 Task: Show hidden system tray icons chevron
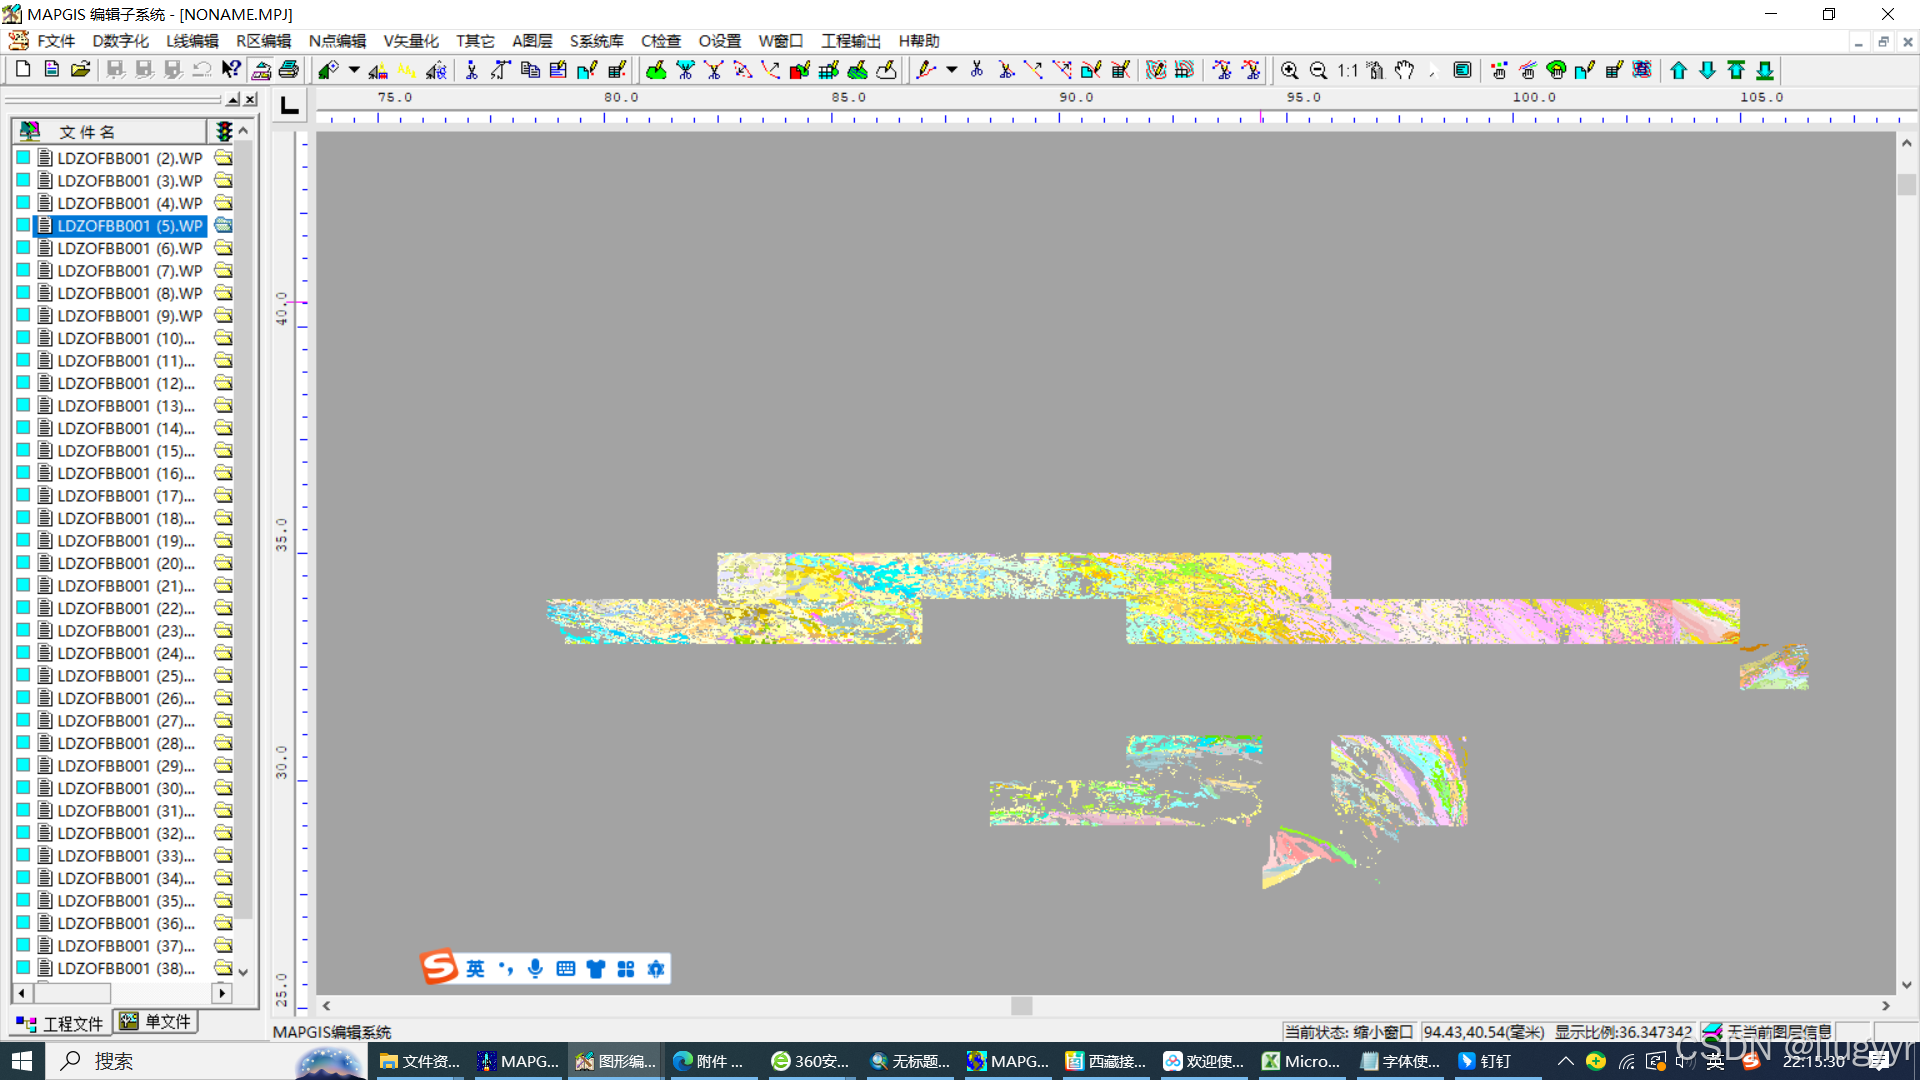pos(1565,1061)
